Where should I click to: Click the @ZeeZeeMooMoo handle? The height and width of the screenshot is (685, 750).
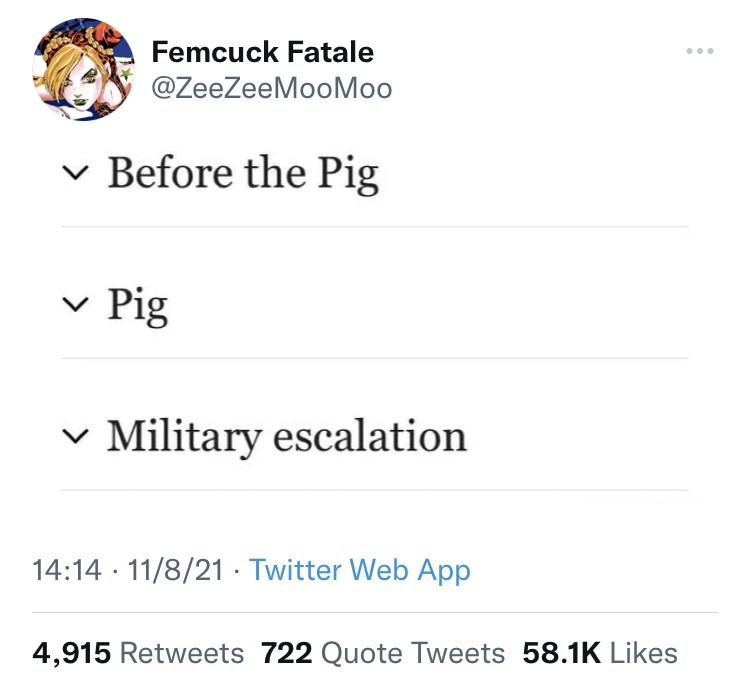[x=271, y=88]
